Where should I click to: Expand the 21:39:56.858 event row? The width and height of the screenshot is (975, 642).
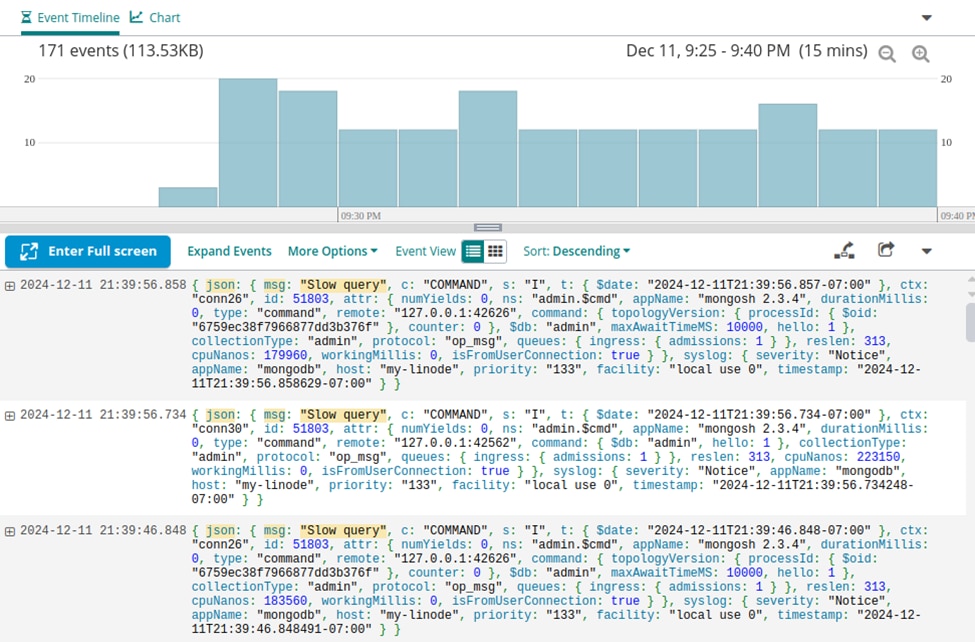click(x=10, y=285)
